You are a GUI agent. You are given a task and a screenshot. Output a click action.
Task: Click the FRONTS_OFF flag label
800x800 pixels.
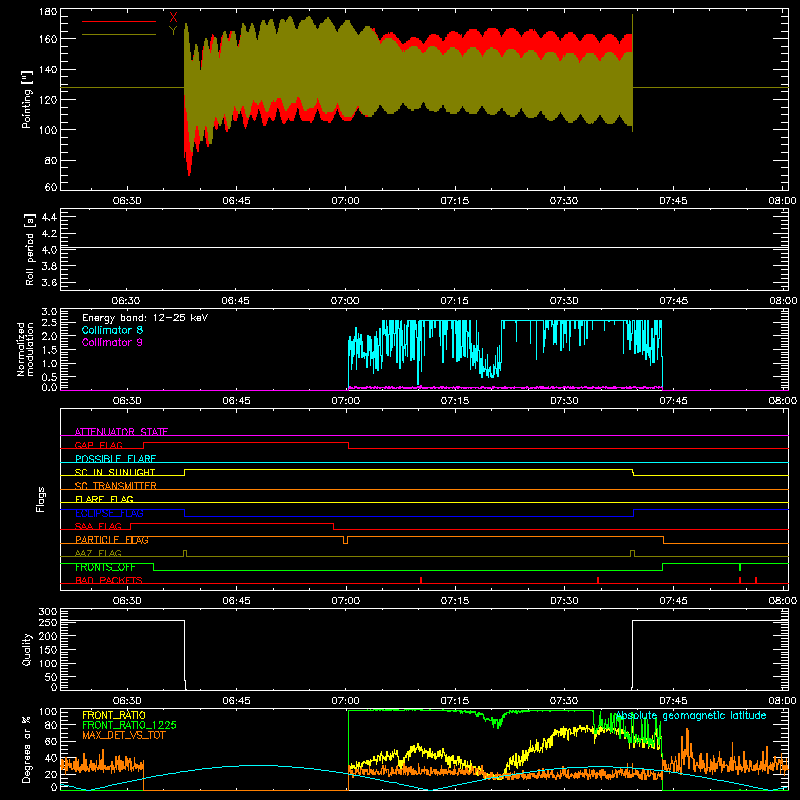click(105, 567)
